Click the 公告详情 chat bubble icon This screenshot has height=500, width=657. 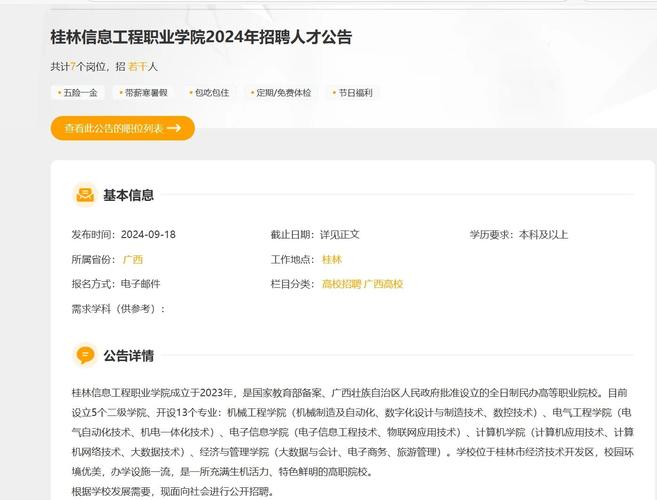tap(85, 355)
